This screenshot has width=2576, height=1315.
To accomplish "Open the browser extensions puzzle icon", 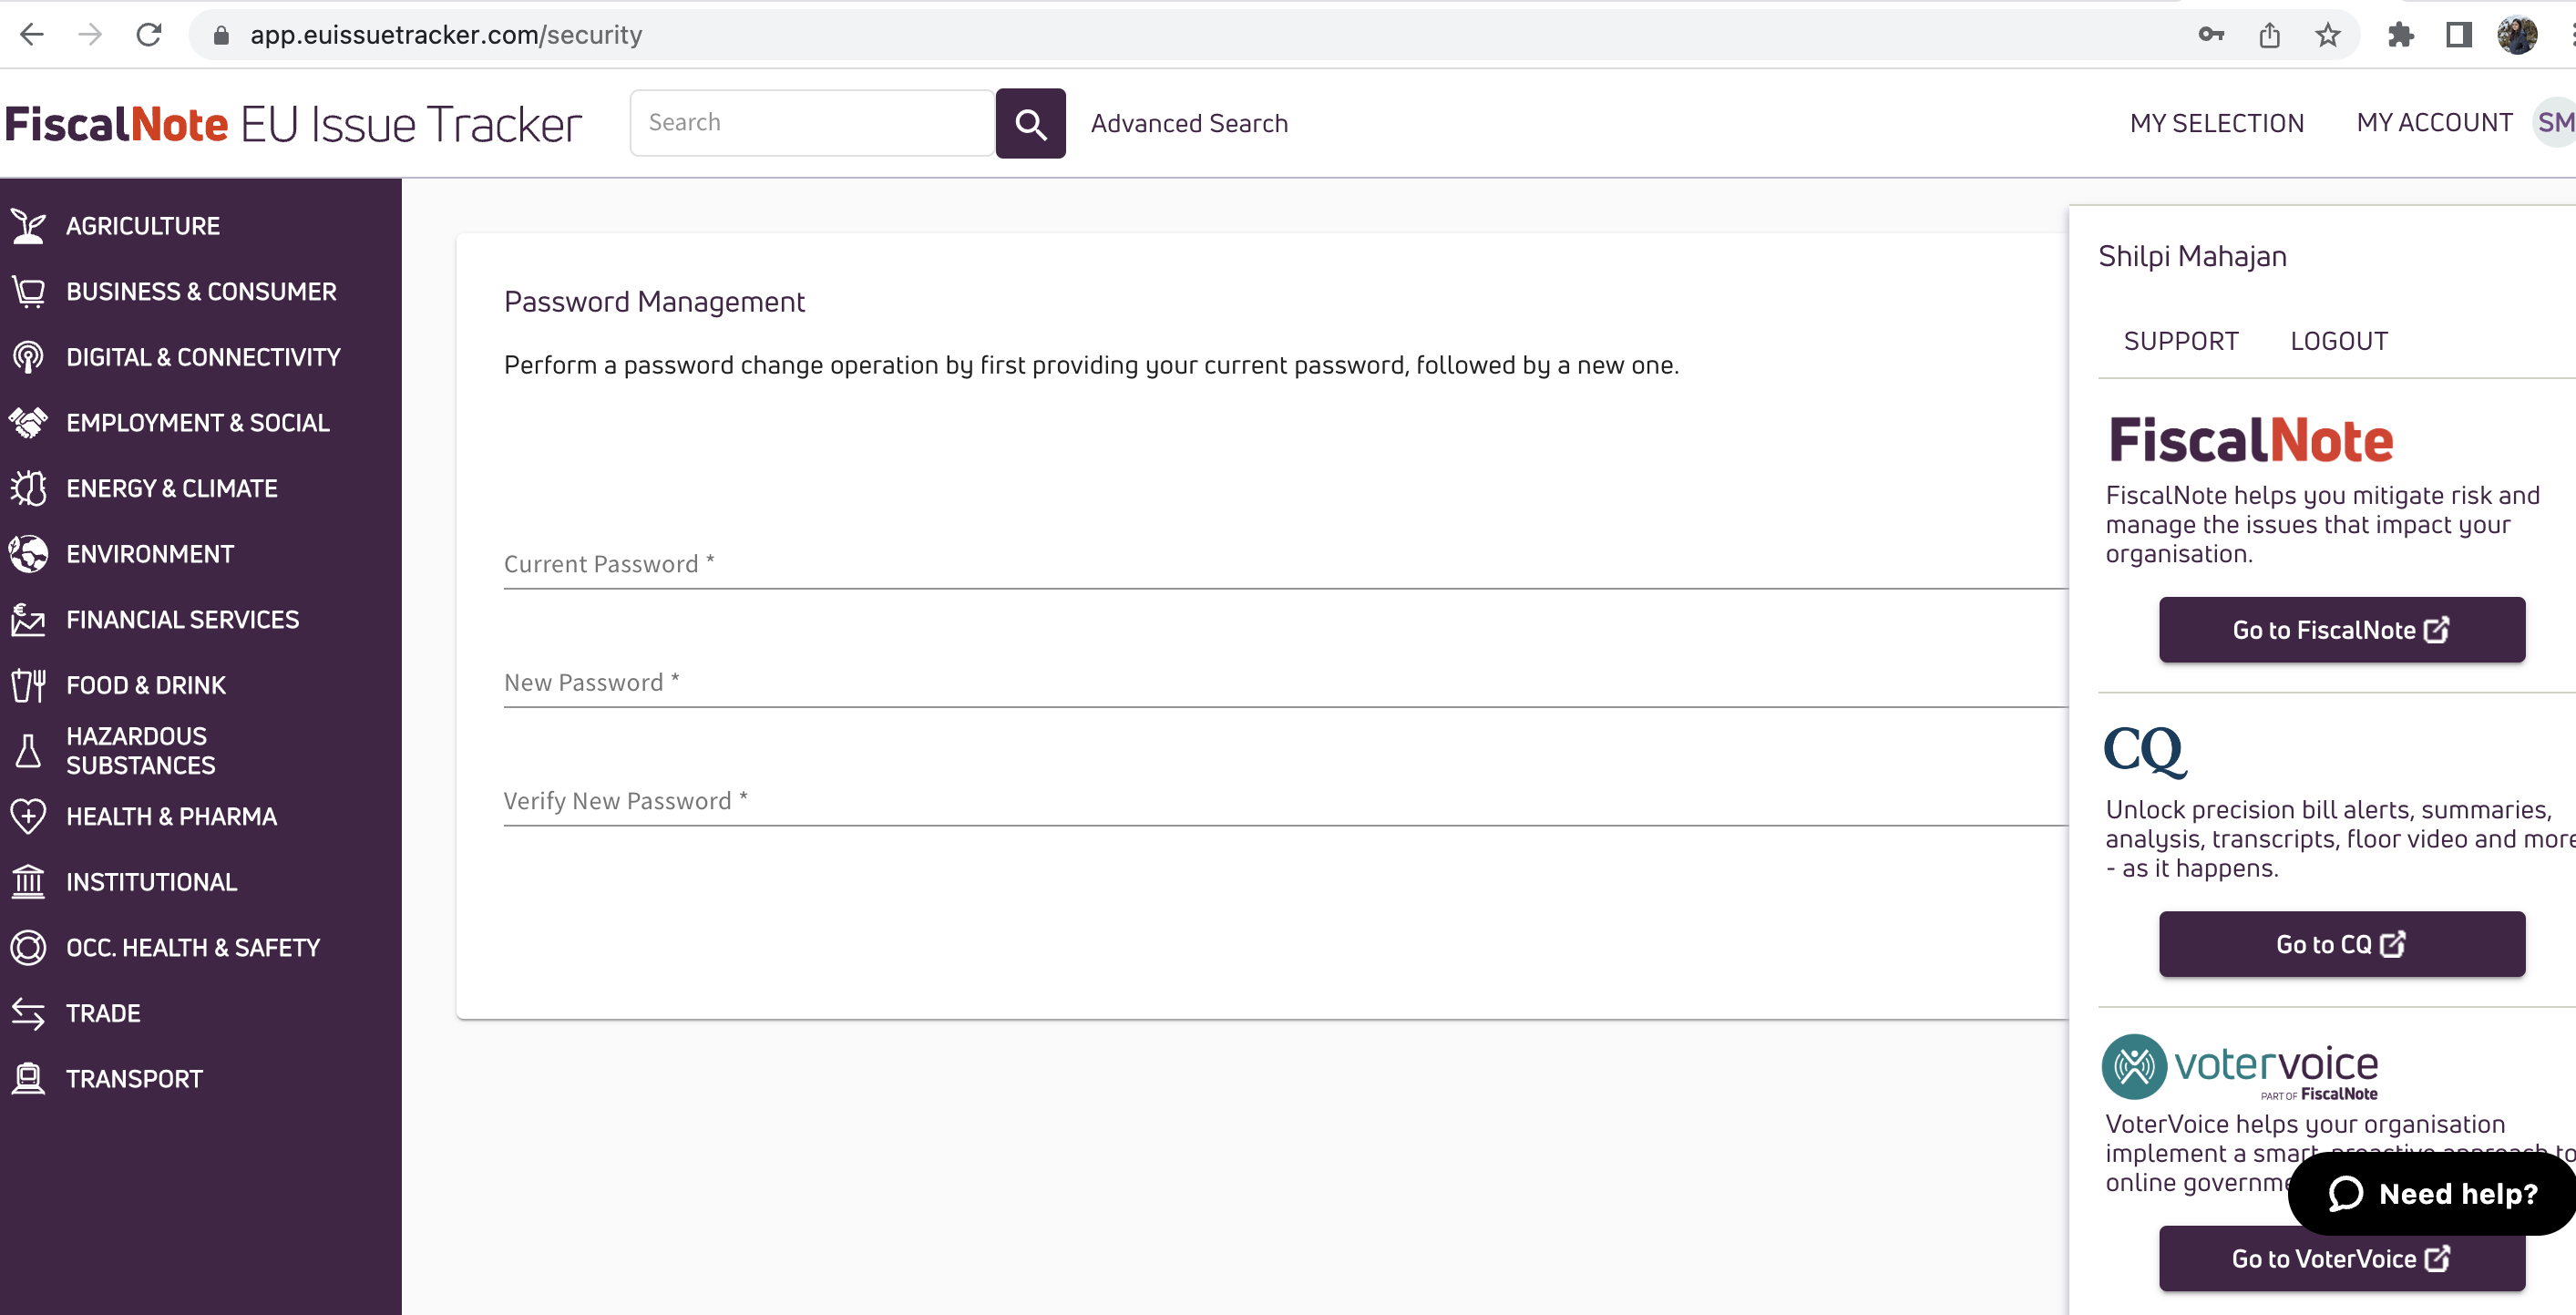I will tap(2400, 35).
